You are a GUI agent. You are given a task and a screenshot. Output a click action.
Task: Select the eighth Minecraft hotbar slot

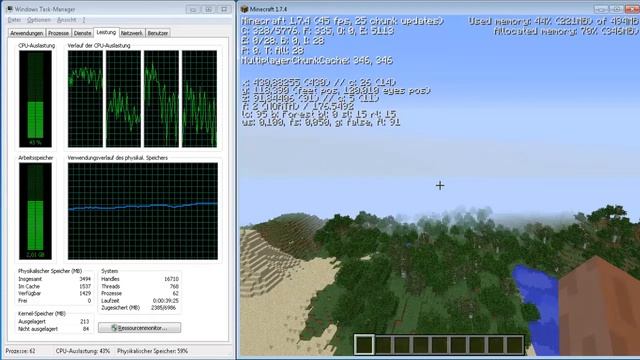[496, 345]
